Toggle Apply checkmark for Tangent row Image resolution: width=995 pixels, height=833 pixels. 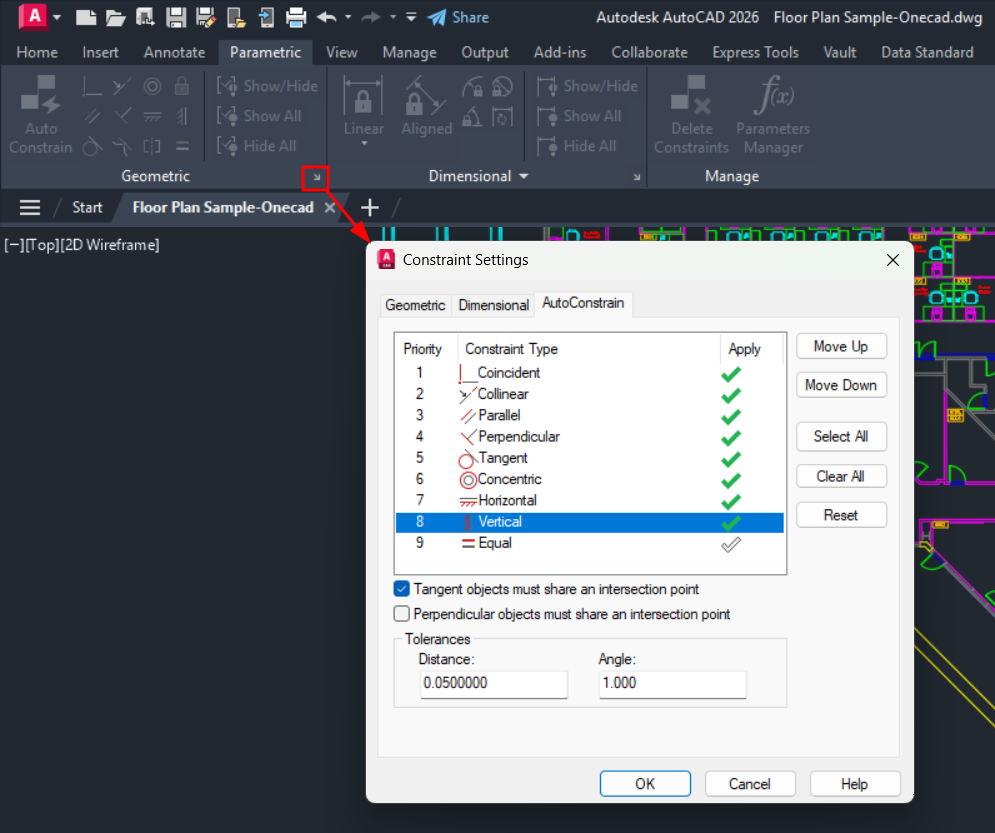pos(731,459)
